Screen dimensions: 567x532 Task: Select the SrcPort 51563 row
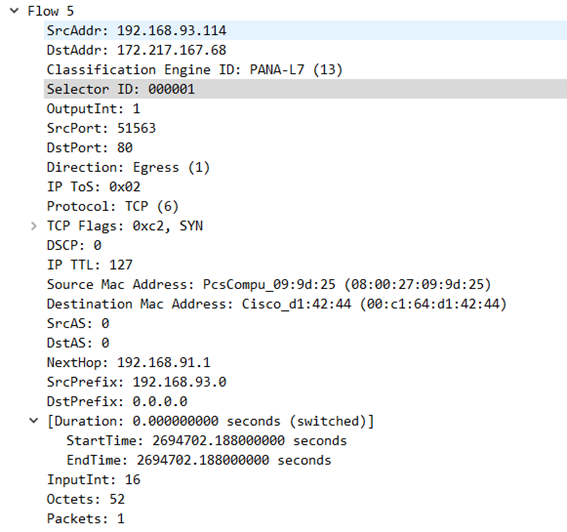point(305,128)
